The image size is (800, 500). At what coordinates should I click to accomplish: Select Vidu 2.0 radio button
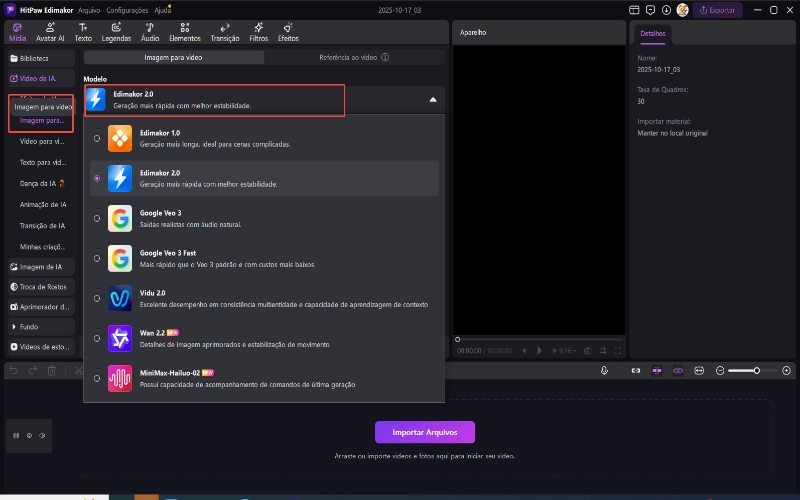(x=97, y=298)
